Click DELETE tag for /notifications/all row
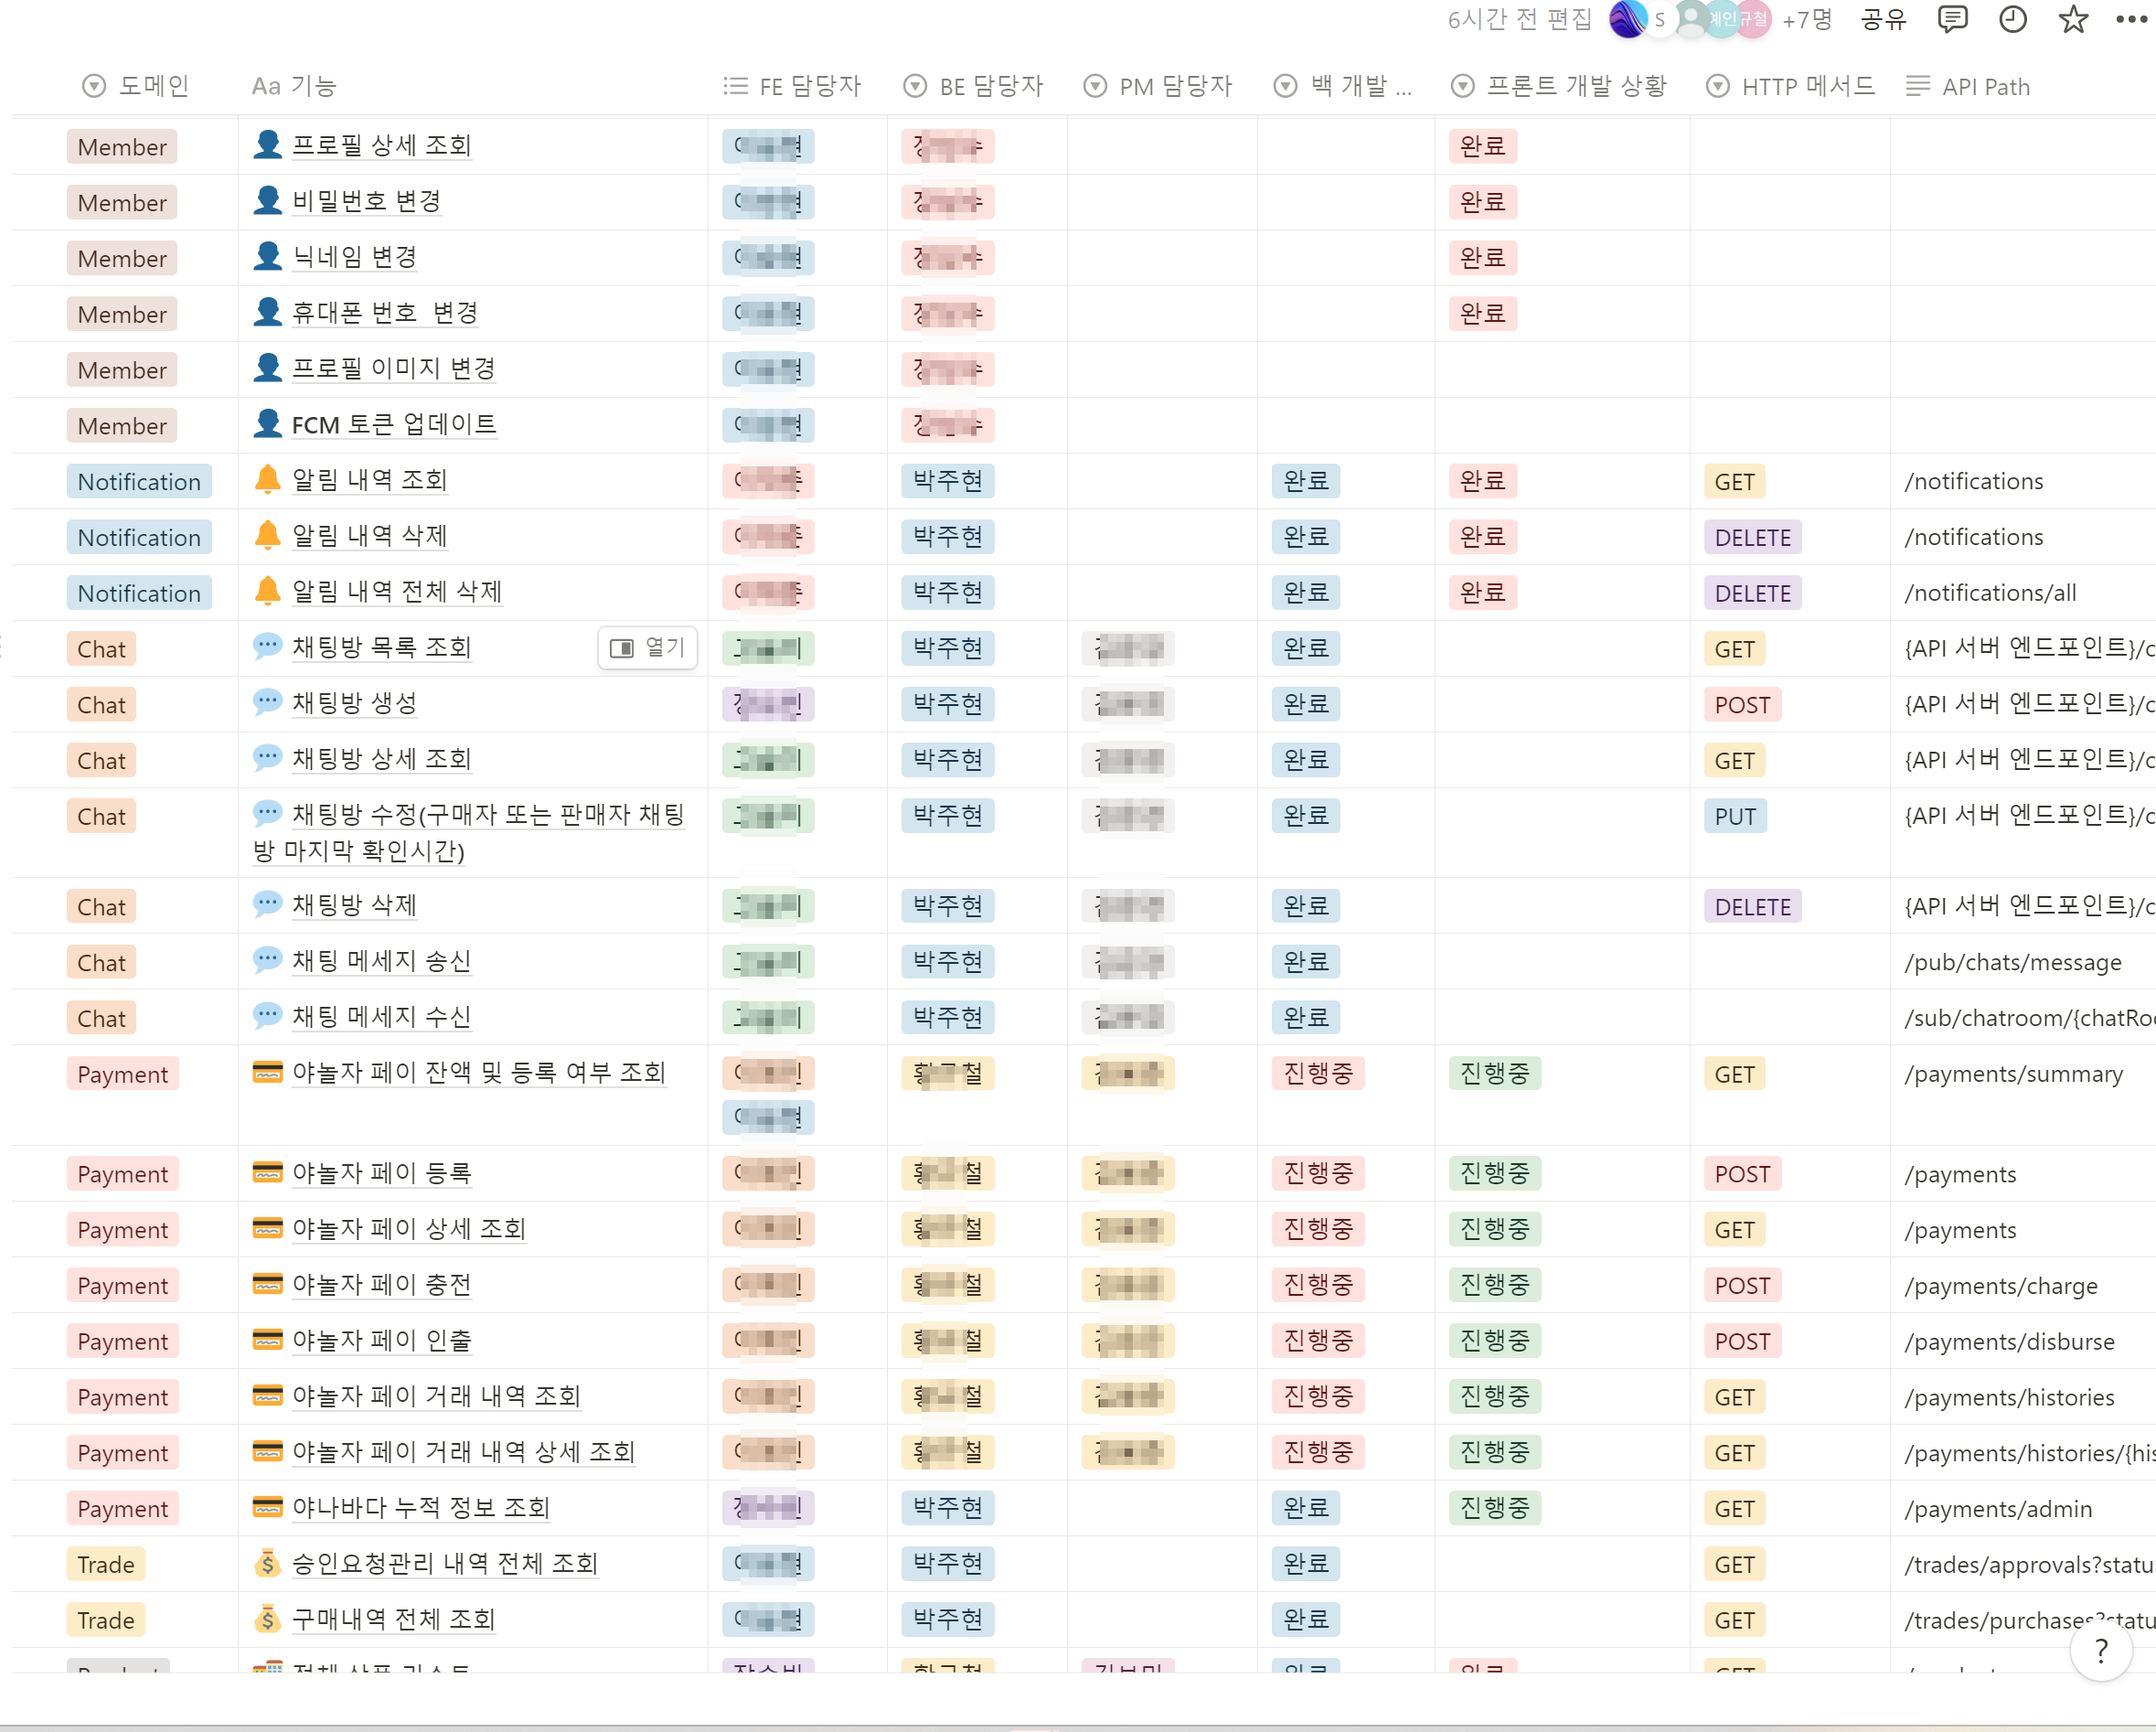 click(x=1752, y=593)
